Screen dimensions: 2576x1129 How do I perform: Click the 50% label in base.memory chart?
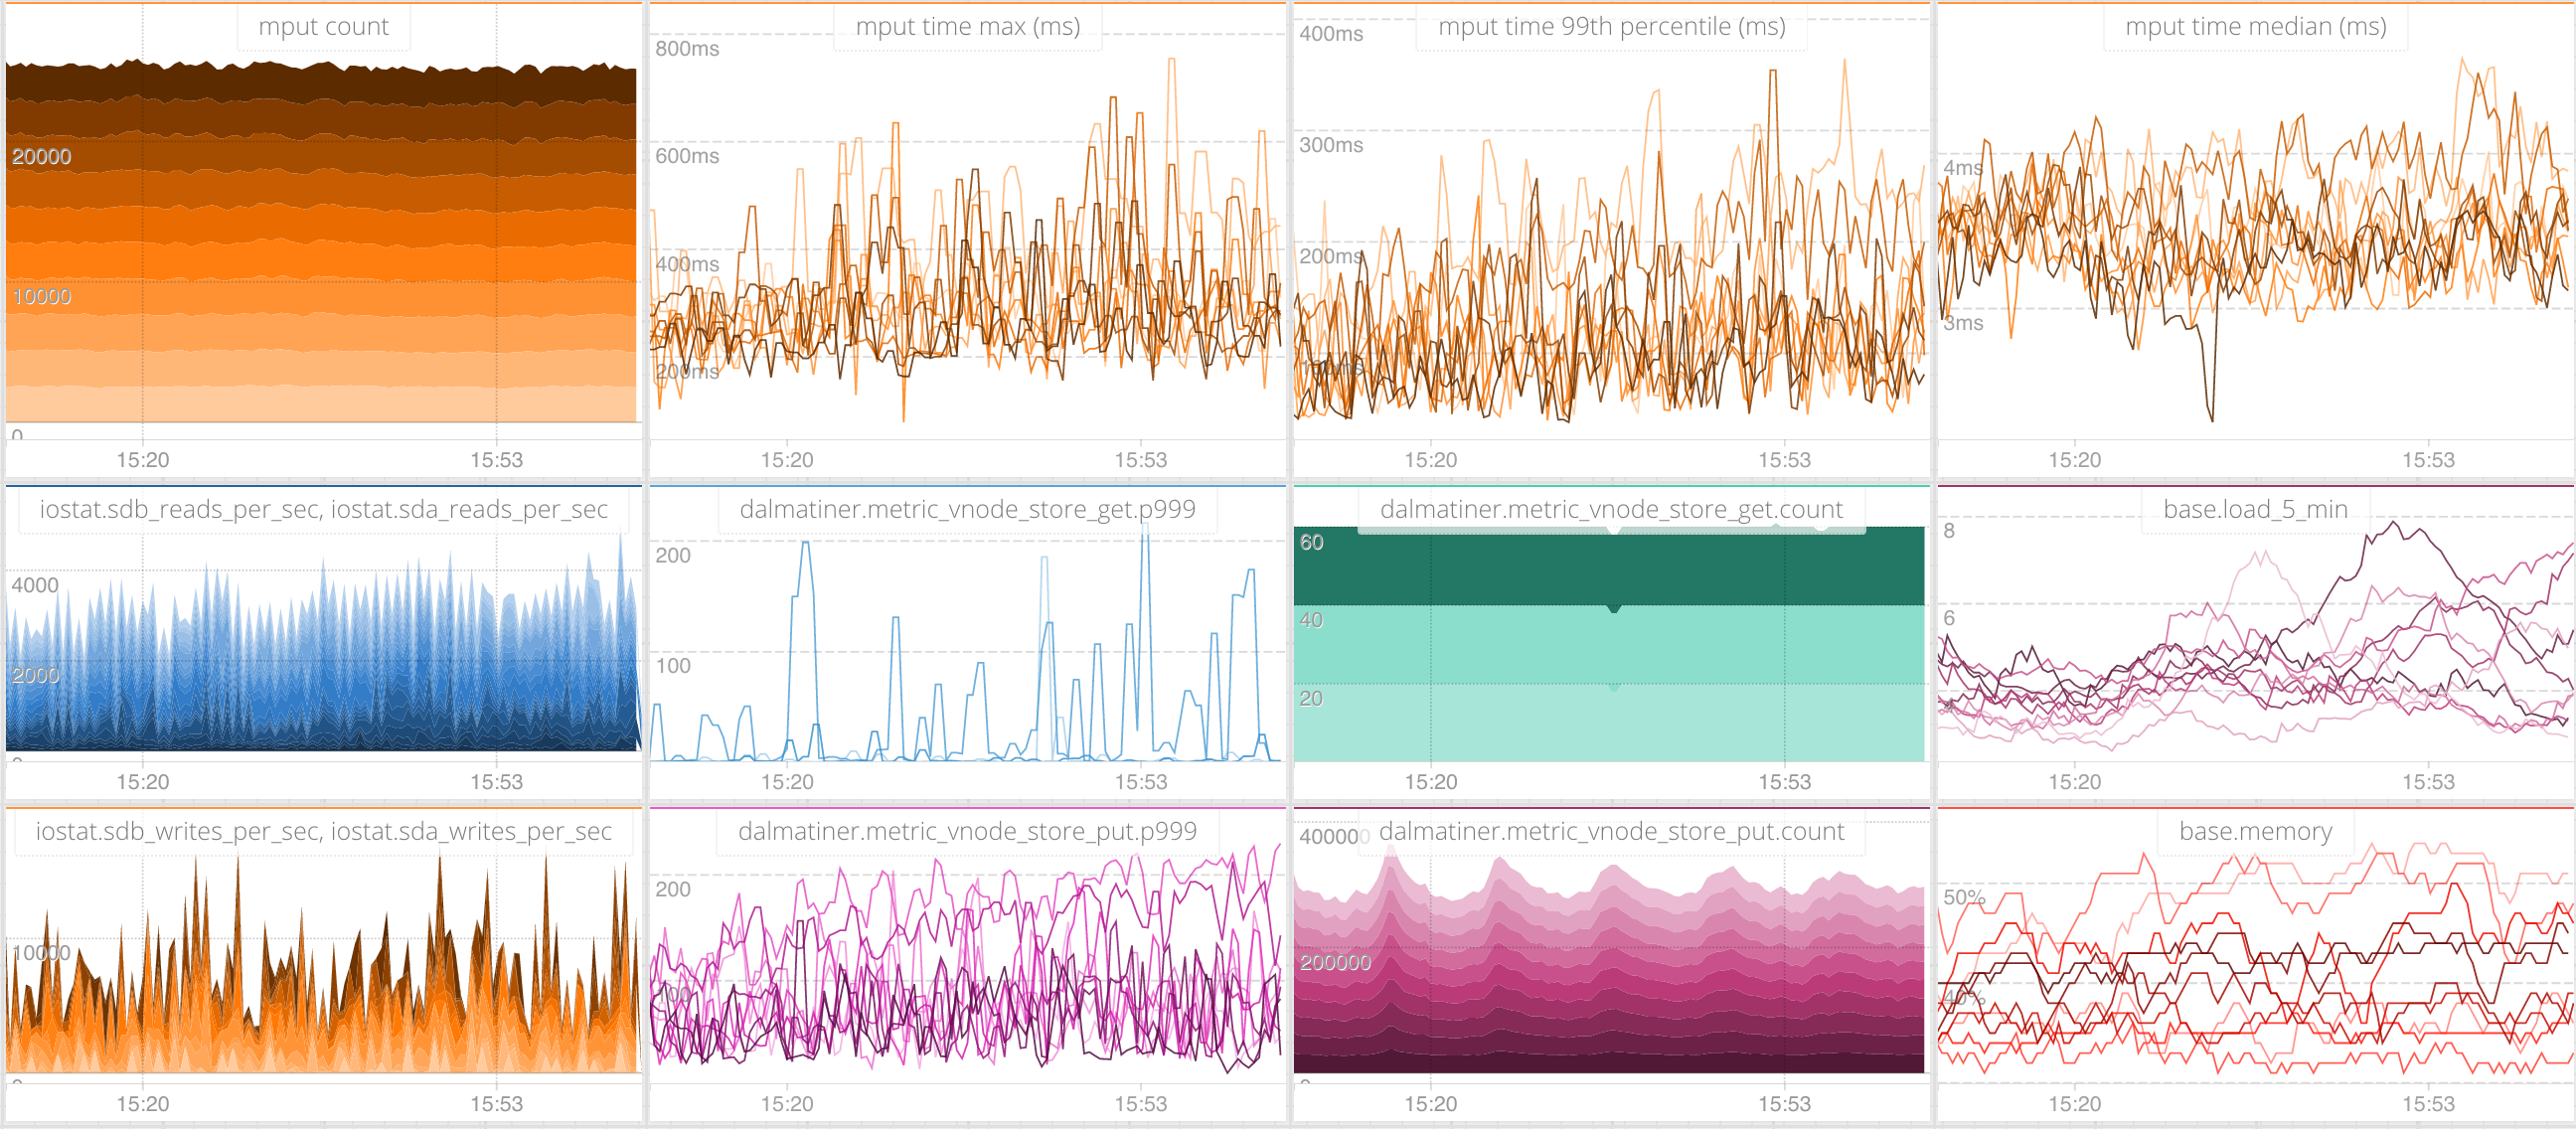(x=1963, y=897)
